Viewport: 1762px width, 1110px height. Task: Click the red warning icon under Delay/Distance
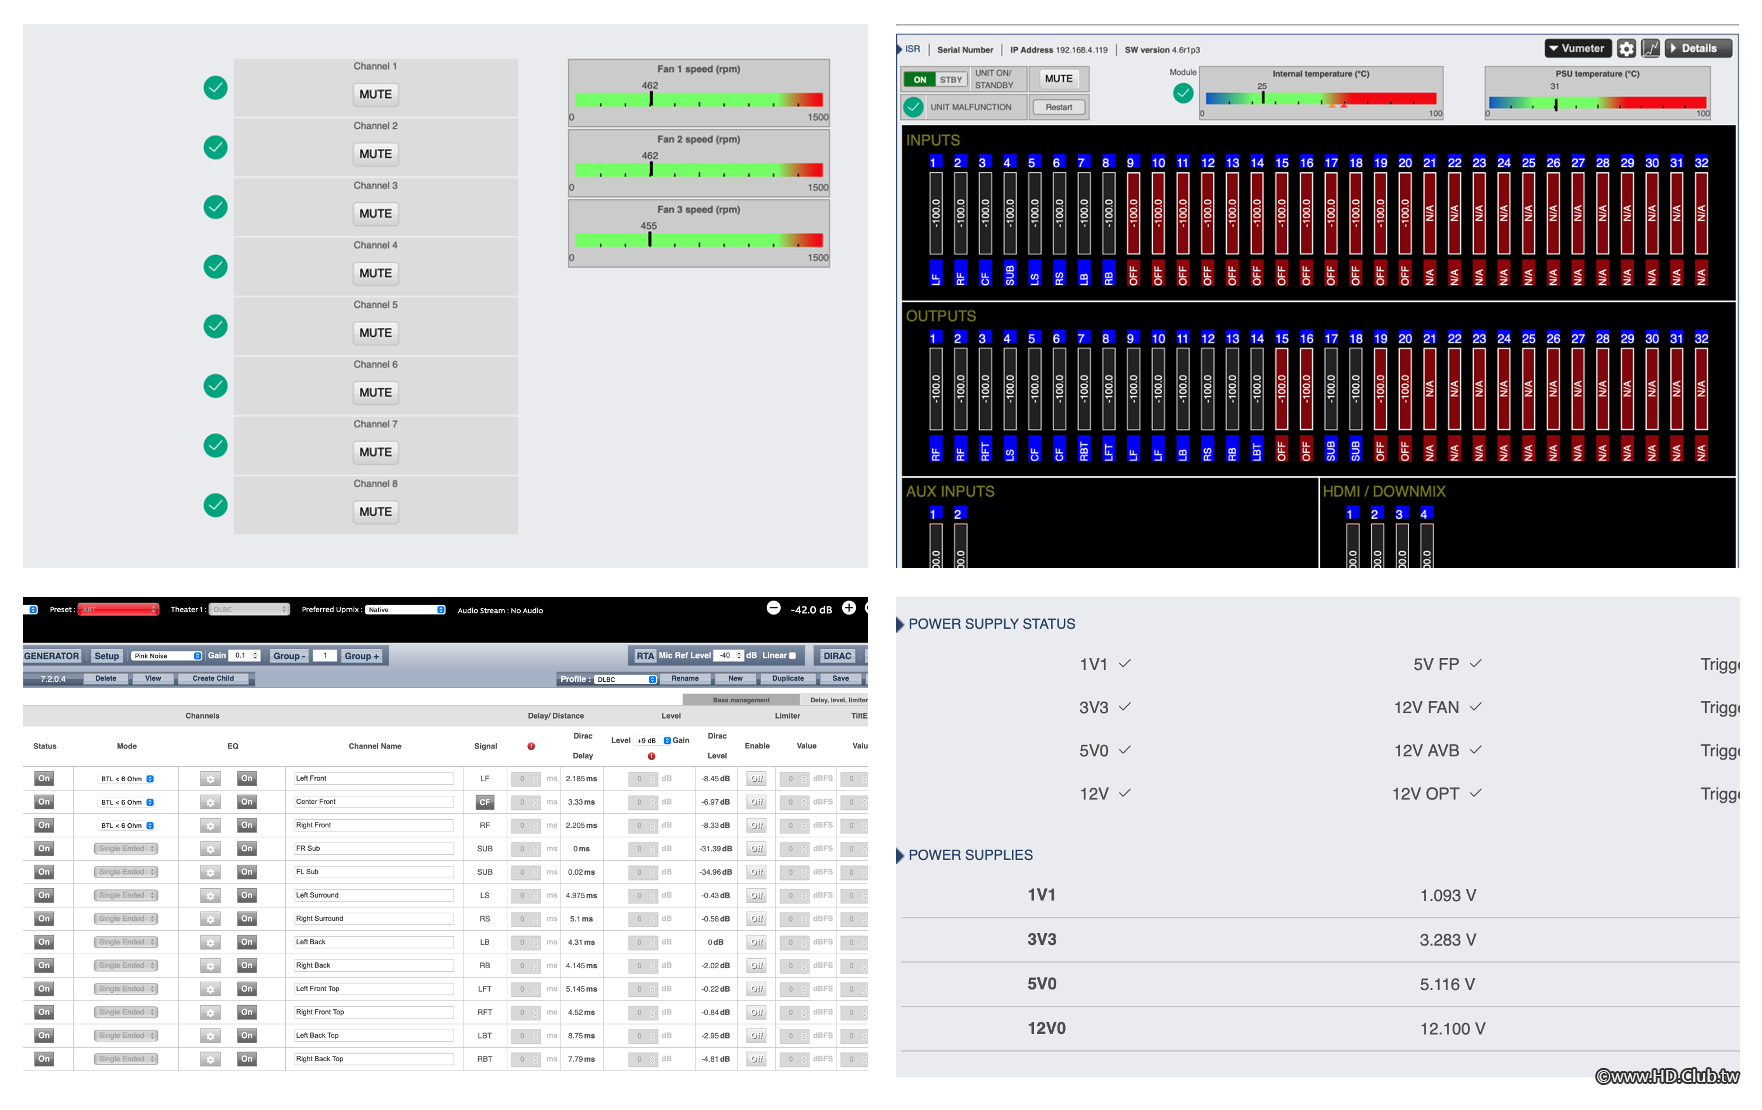[531, 746]
